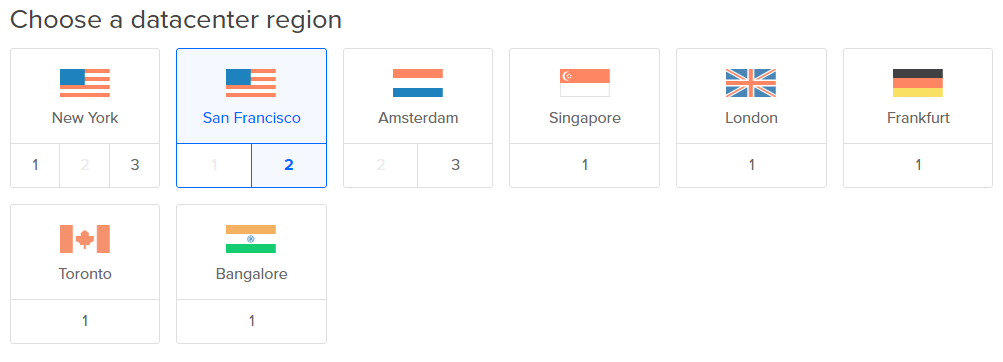
Task: Select the Canadian maple leaf flag
Action: click(x=85, y=239)
